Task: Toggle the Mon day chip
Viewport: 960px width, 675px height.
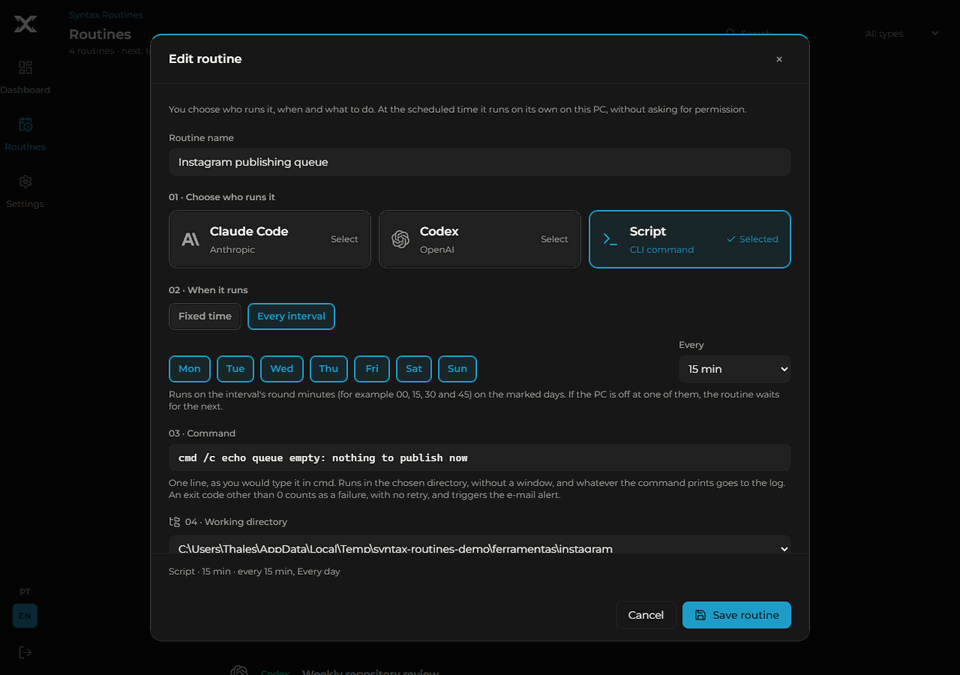Action: tap(190, 369)
